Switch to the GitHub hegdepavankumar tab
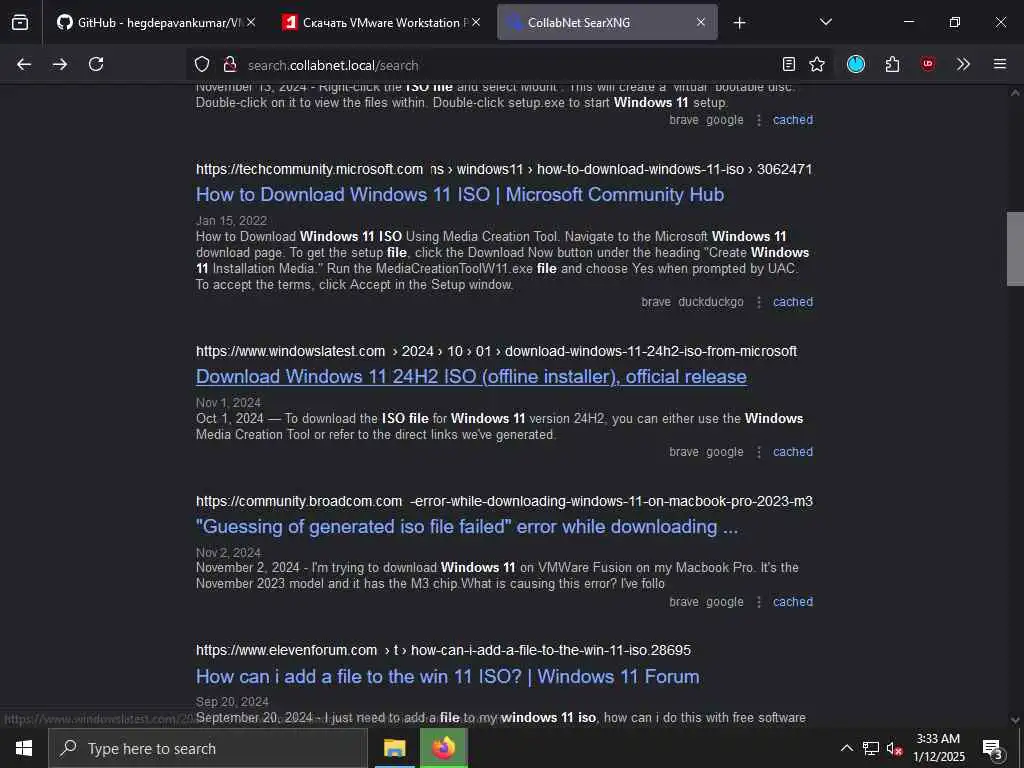This screenshot has height=768, width=1024. coord(155,22)
